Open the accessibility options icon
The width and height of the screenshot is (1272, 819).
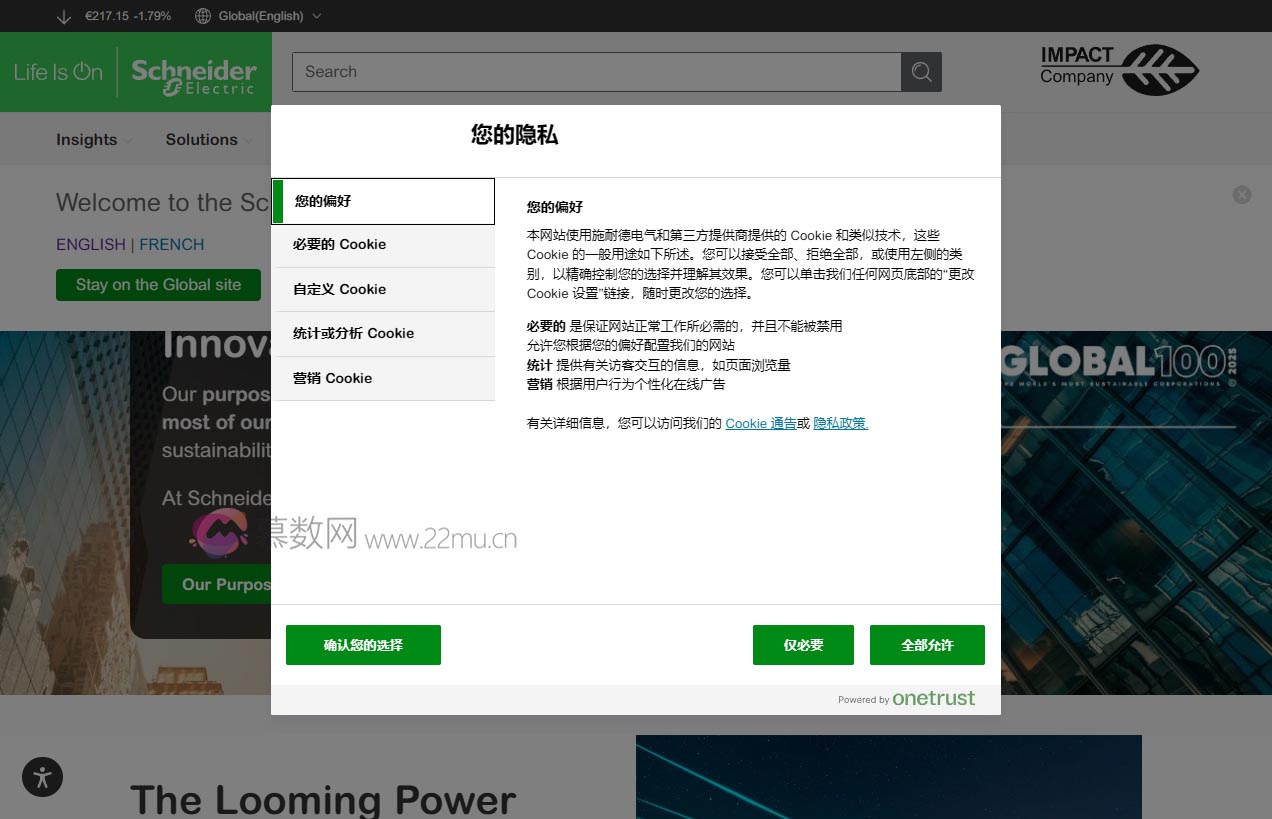click(x=42, y=777)
